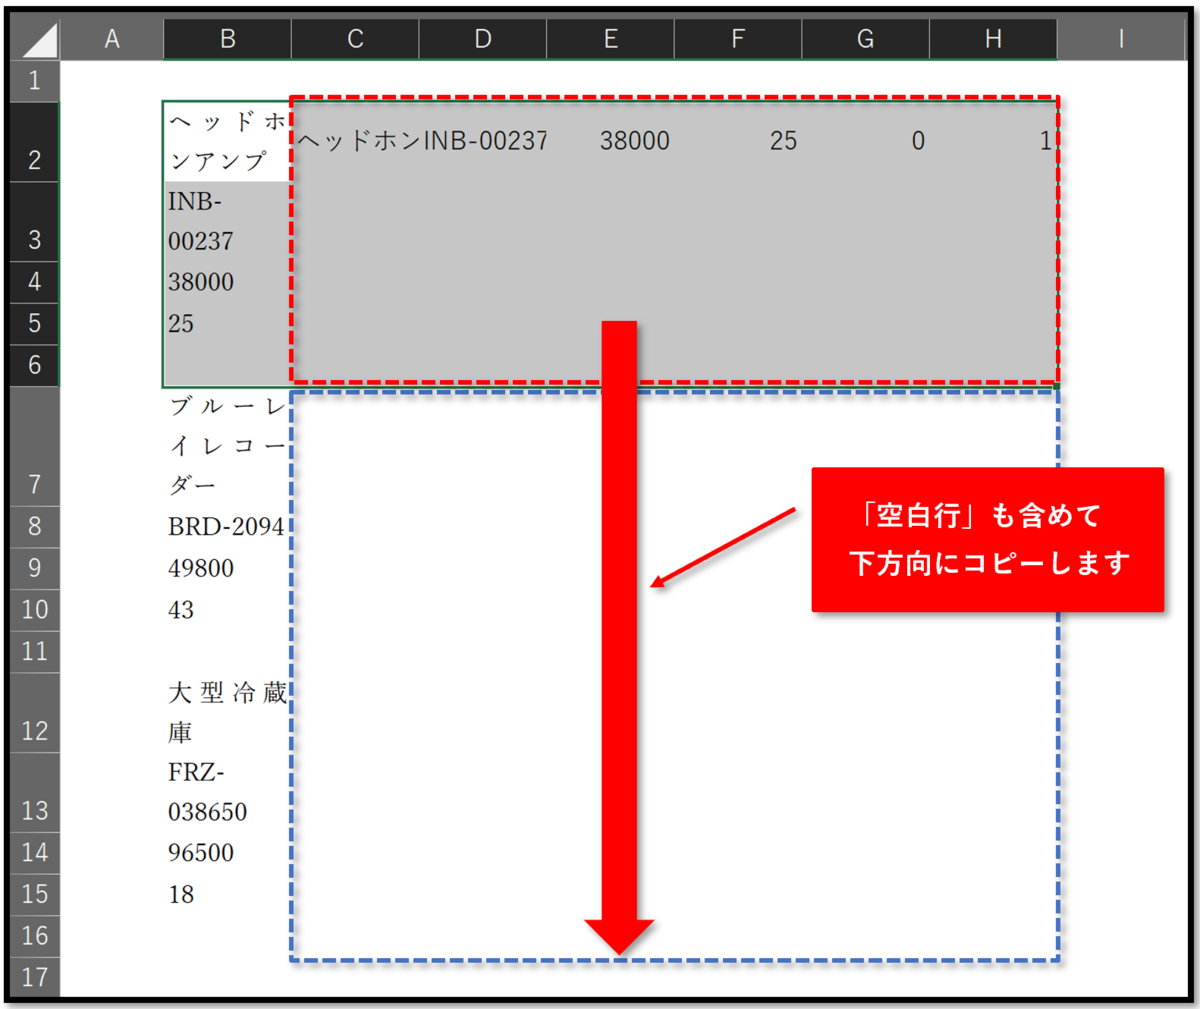Select column B header
Screen dimensions: 1200x1009
[227, 39]
